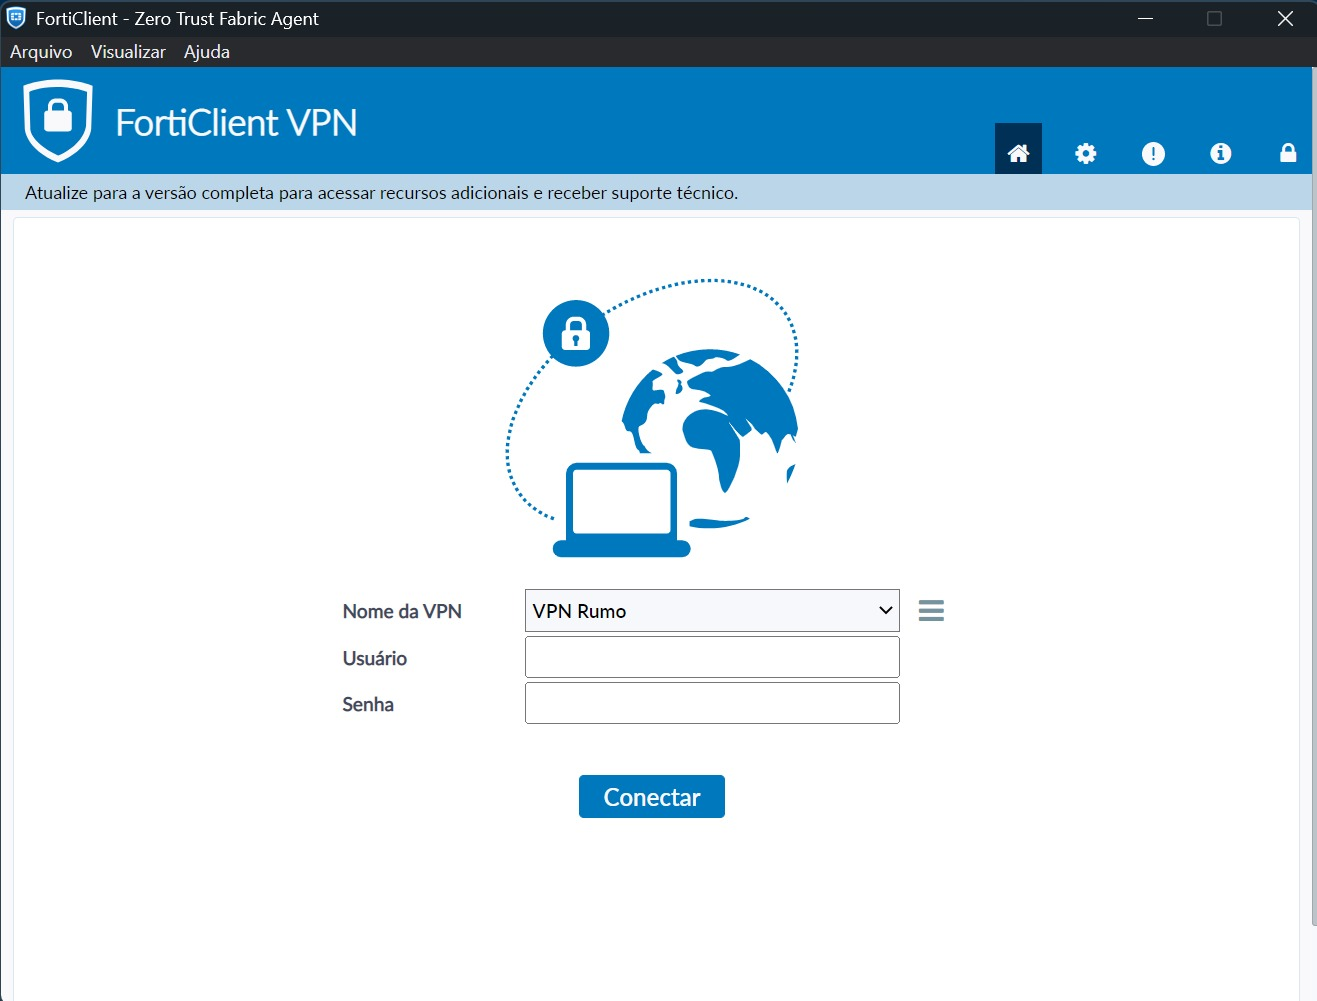Viewport: 1317px width, 1001px height.
Task: Click the padlock icon in the header
Action: 1288,153
